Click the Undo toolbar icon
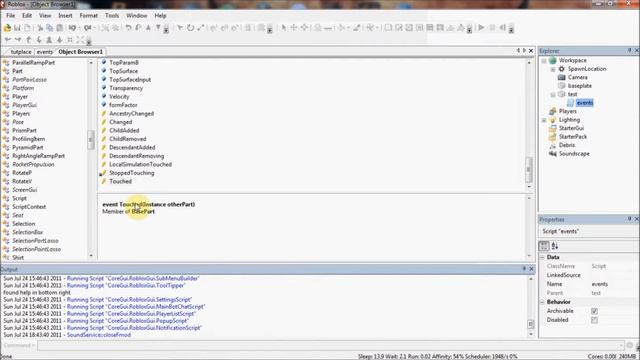The image size is (640, 360). 73,28
